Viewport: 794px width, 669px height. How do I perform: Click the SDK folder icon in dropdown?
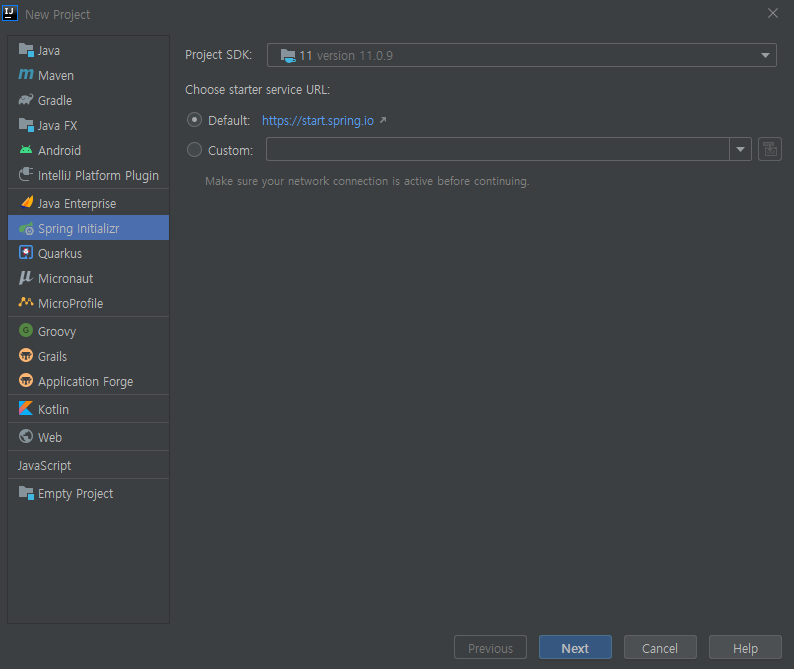(x=288, y=56)
